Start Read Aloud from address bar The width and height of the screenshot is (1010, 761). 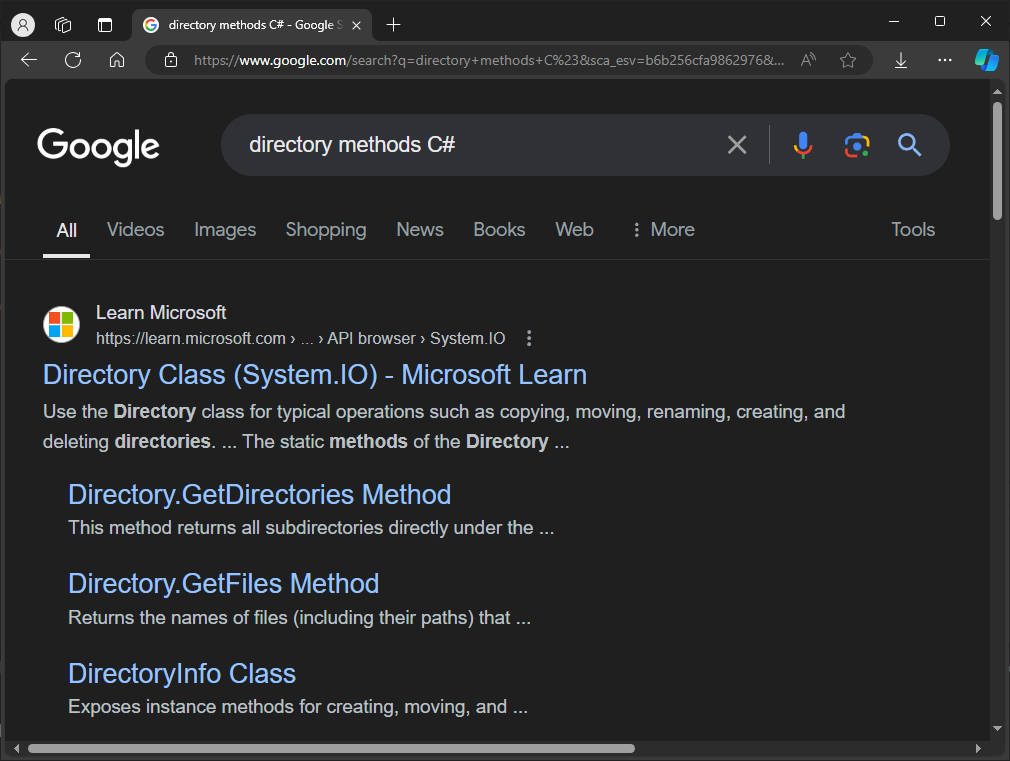pos(808,61)
